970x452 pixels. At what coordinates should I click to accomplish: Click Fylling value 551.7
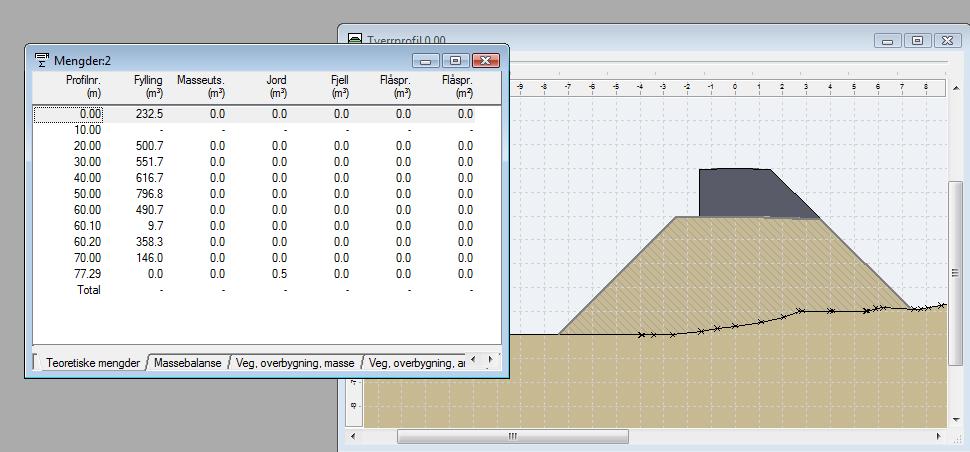click(150, 162)
